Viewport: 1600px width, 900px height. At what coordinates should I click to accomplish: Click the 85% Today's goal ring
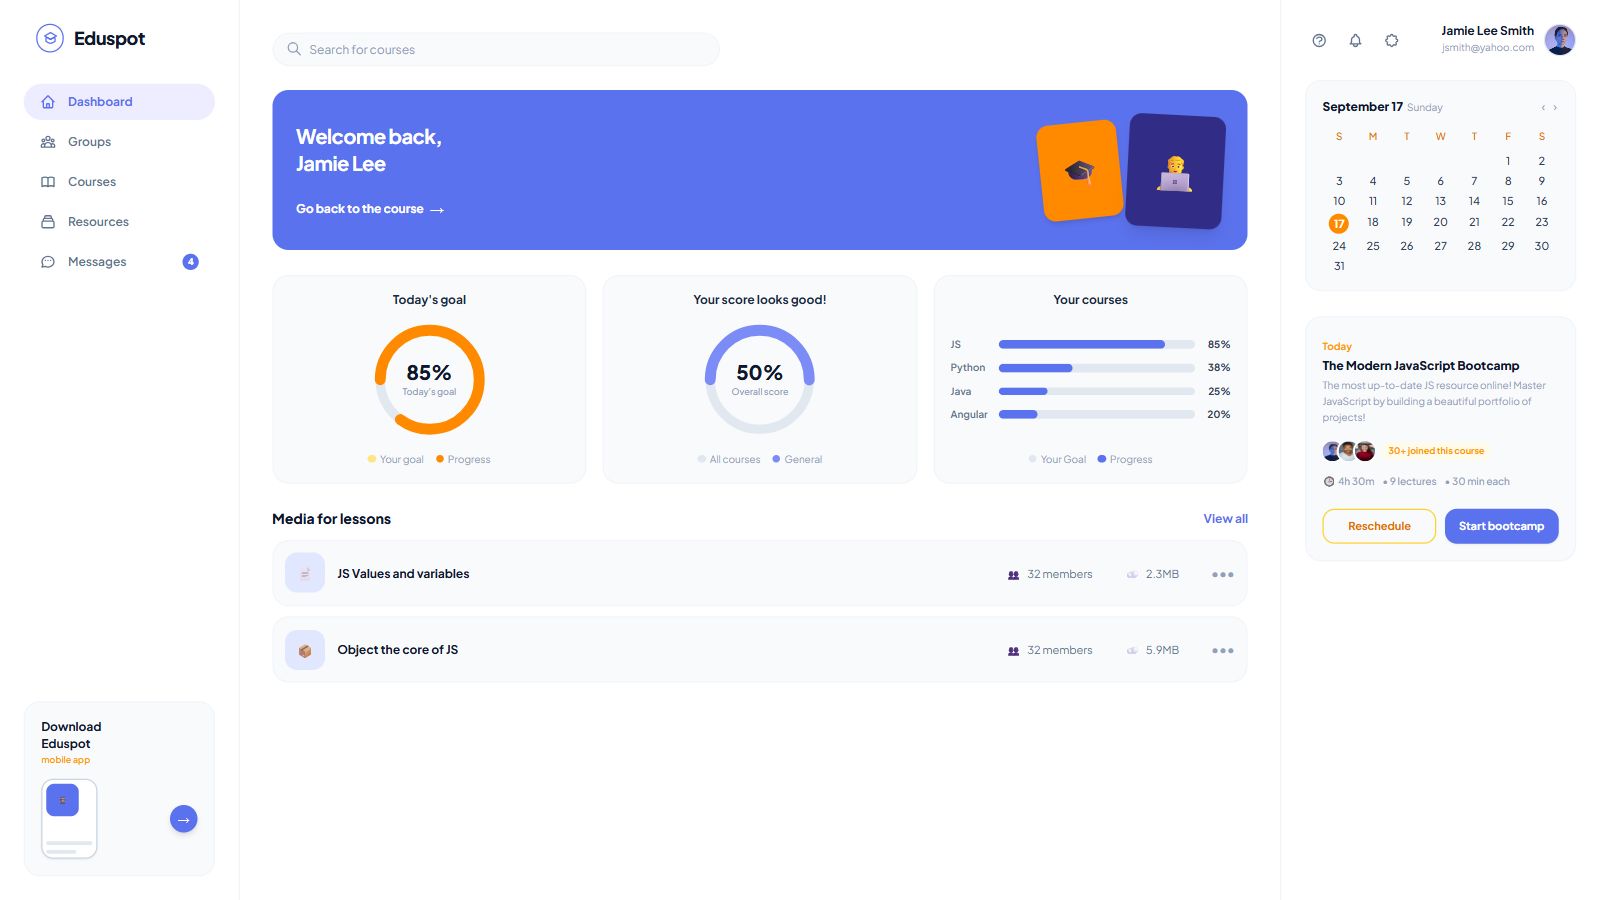coord(430,379)
